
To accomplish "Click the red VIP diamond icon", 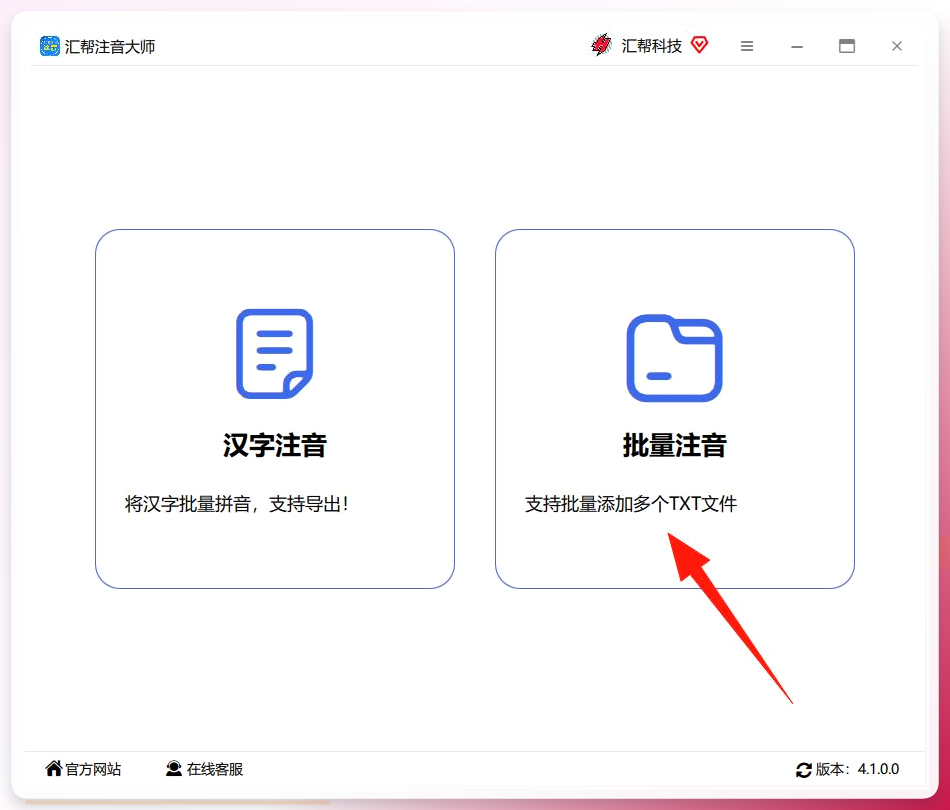I will pyautogui.click(x=699, y=45).
